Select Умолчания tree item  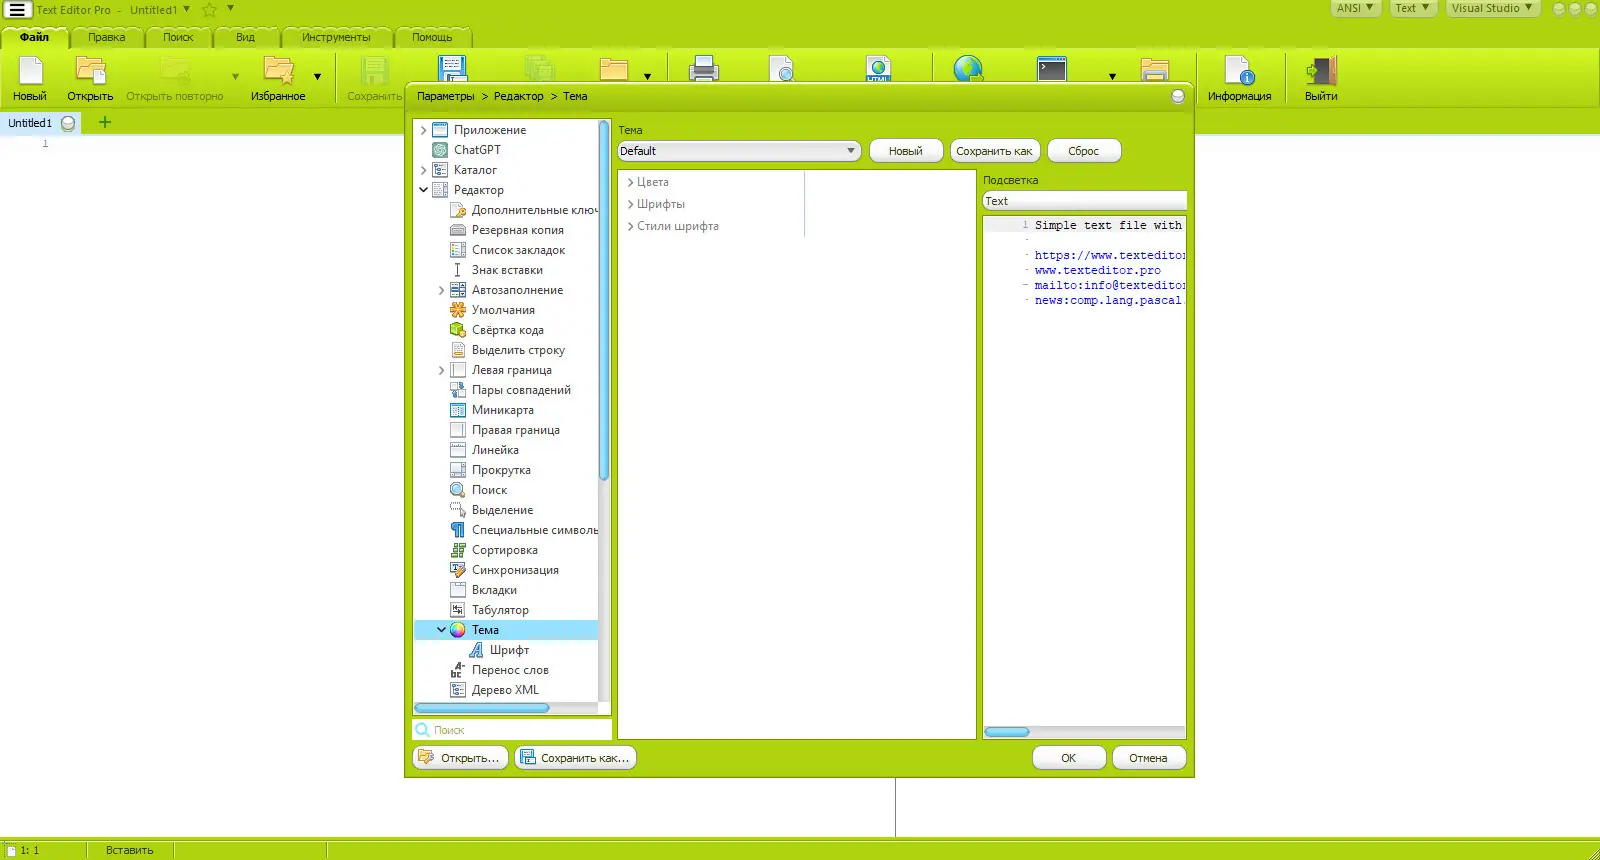pyautogui.click(x=503, y=310)
